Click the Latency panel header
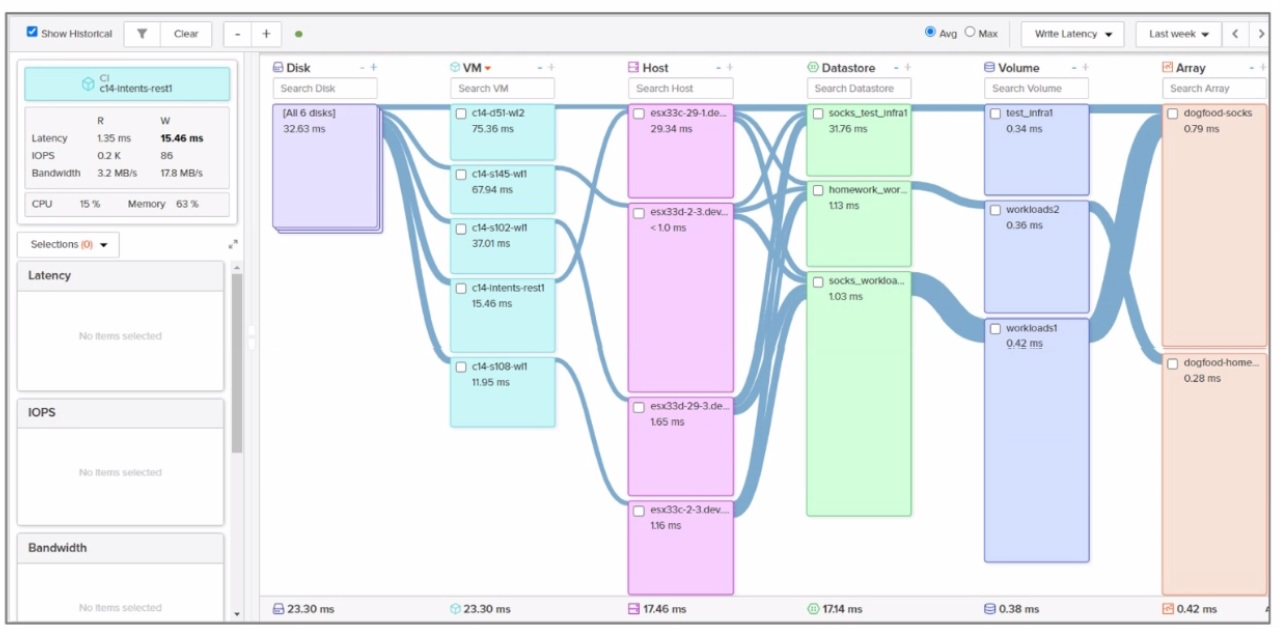 pos(120,276)
